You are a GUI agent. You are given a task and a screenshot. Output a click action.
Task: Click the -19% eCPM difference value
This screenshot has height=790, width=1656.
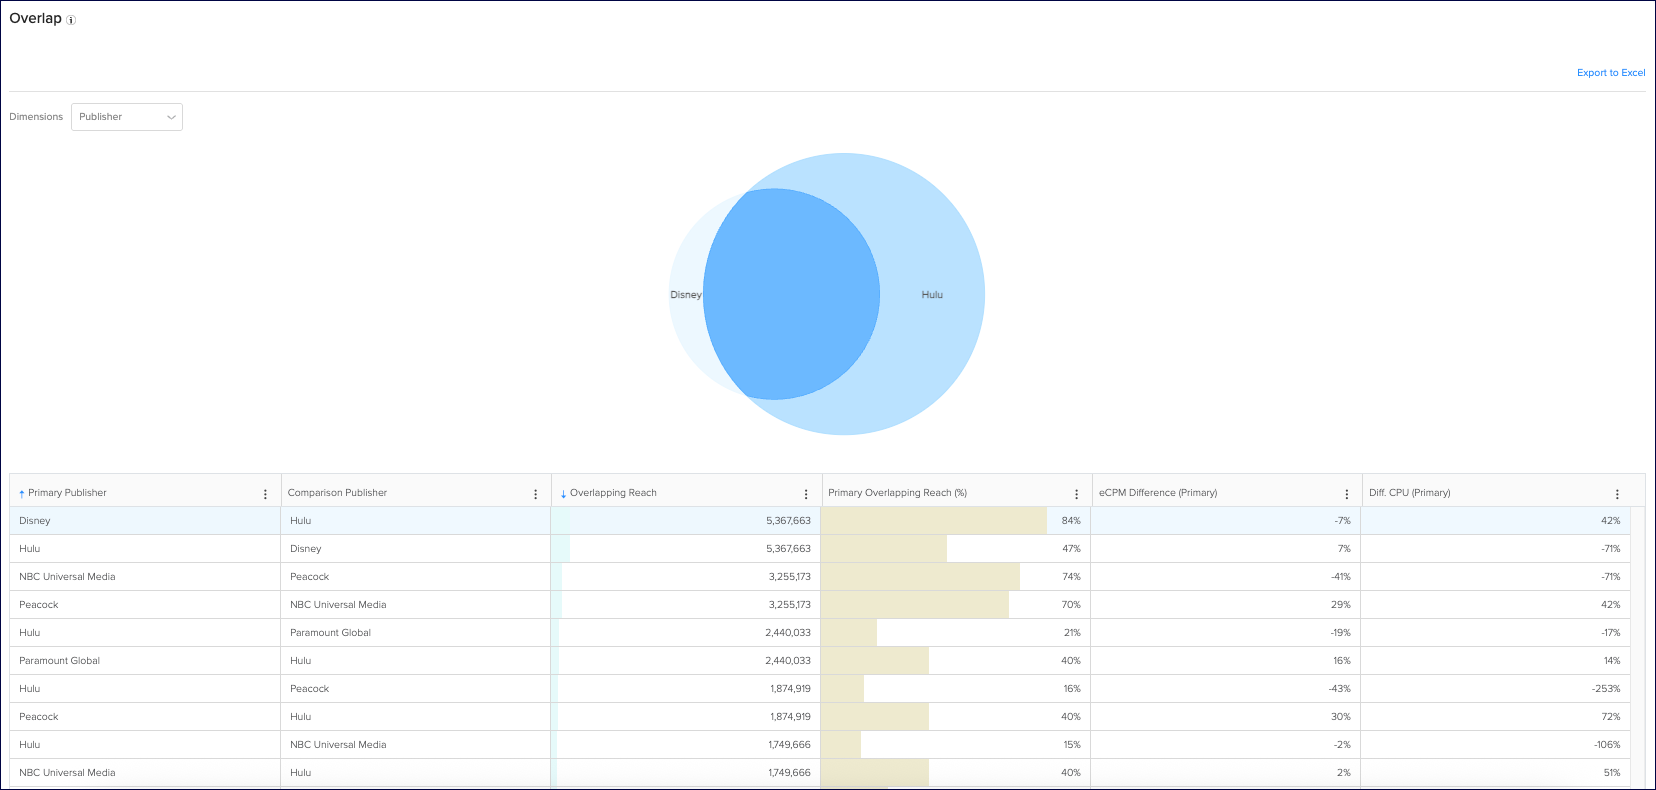(1340, 633)
